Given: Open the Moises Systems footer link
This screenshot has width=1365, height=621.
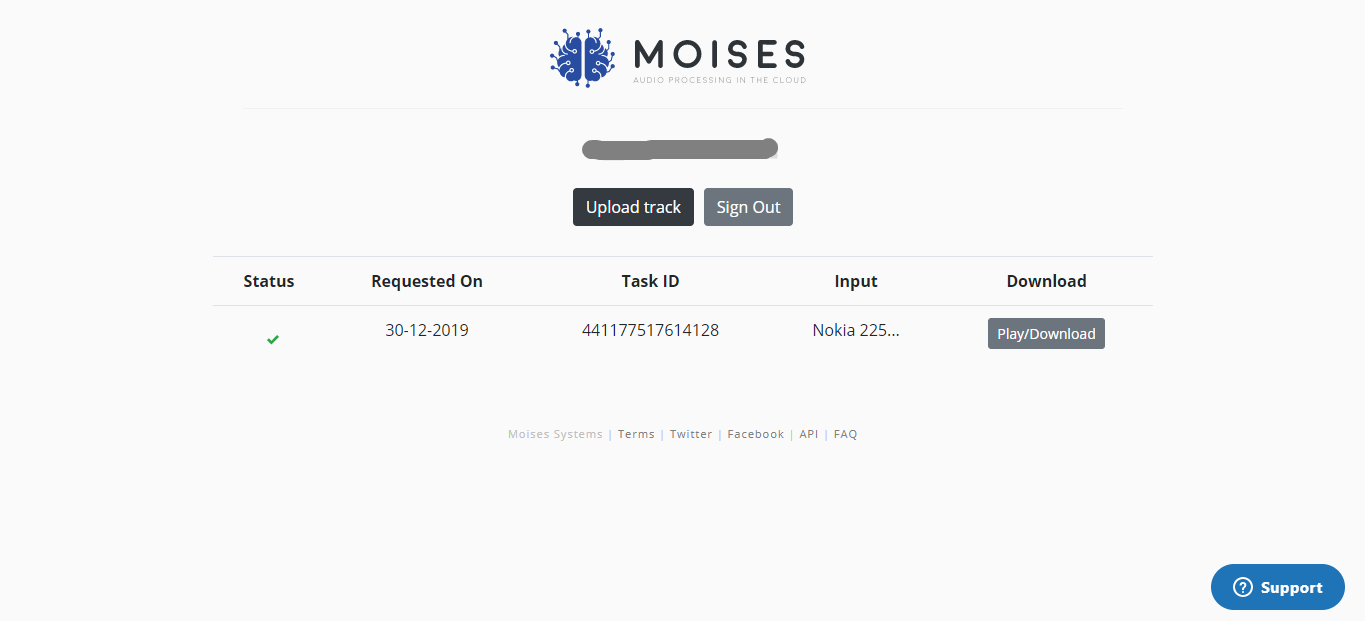Looking at the screenshot, I should click(x=555, y=434).
